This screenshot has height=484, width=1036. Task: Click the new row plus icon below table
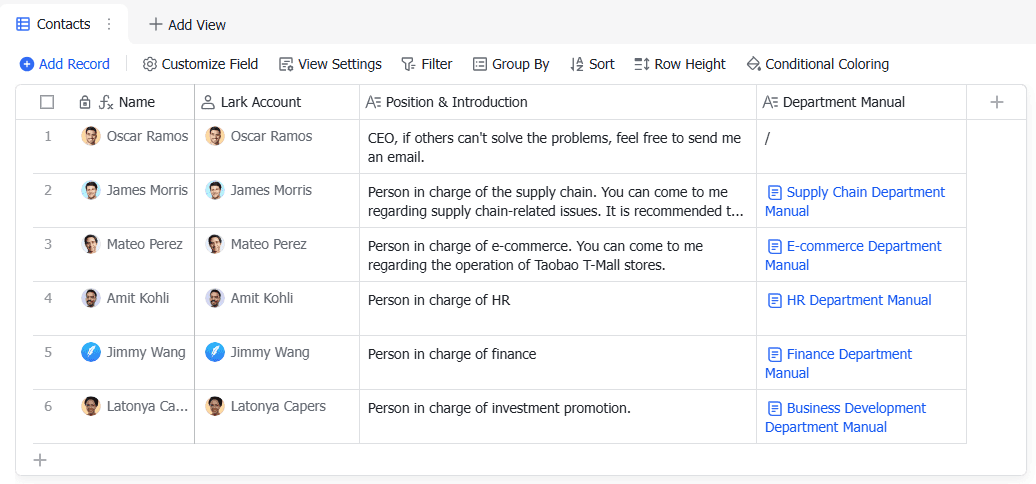tap(40, 460)
